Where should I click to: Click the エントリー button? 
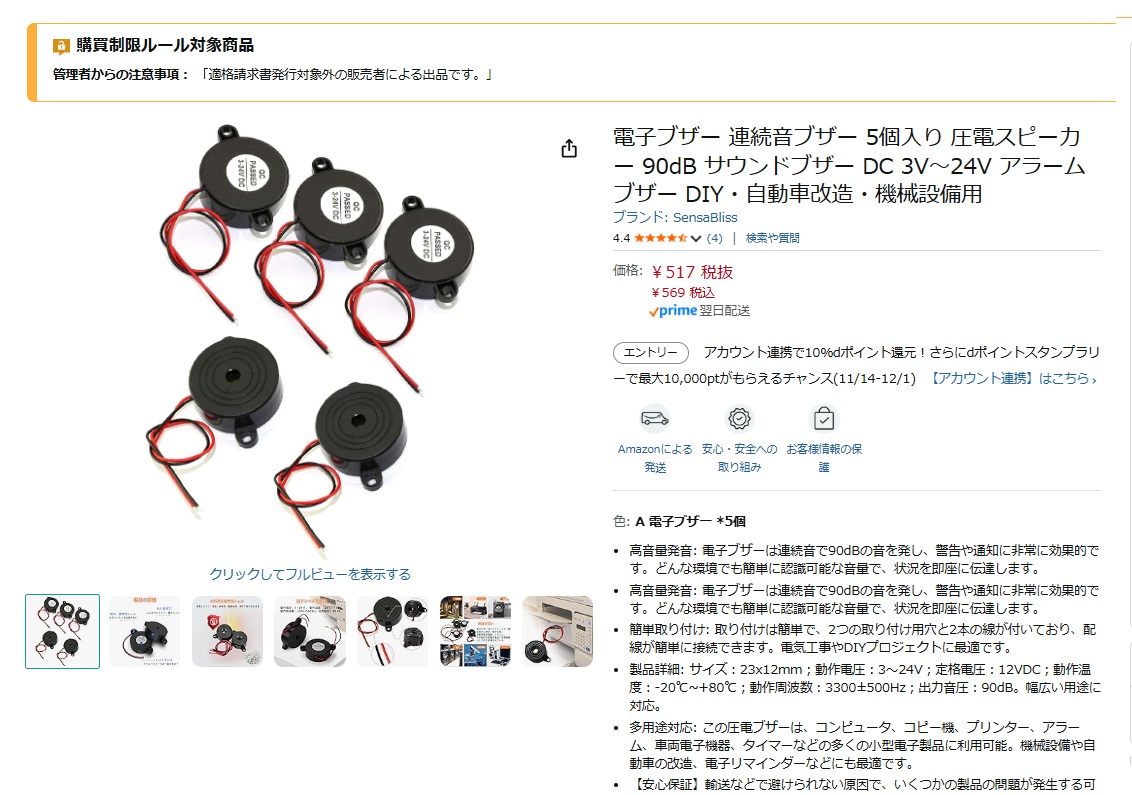650,352
